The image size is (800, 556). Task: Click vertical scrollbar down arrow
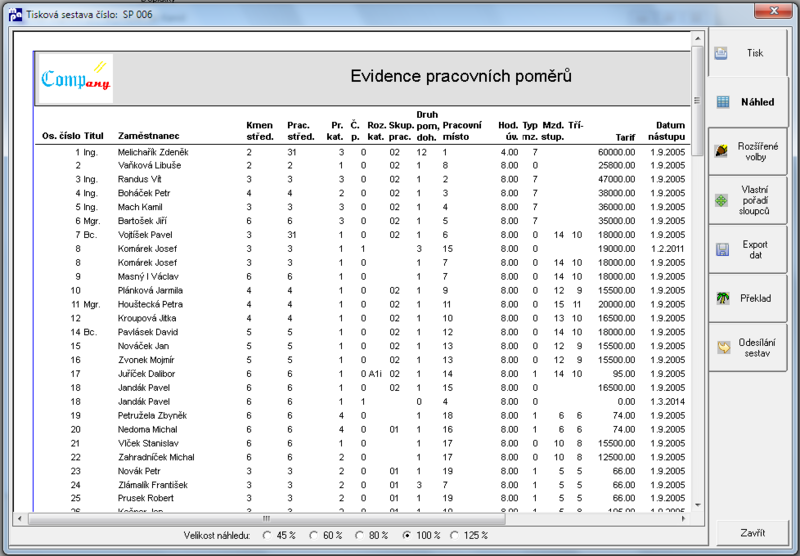coord(697,506)
